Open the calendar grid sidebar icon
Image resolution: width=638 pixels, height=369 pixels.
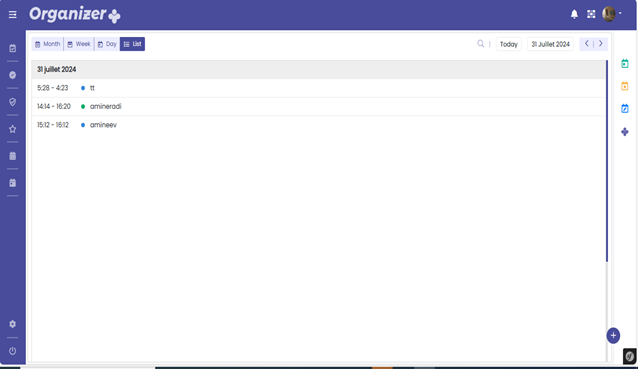[13, 156]
